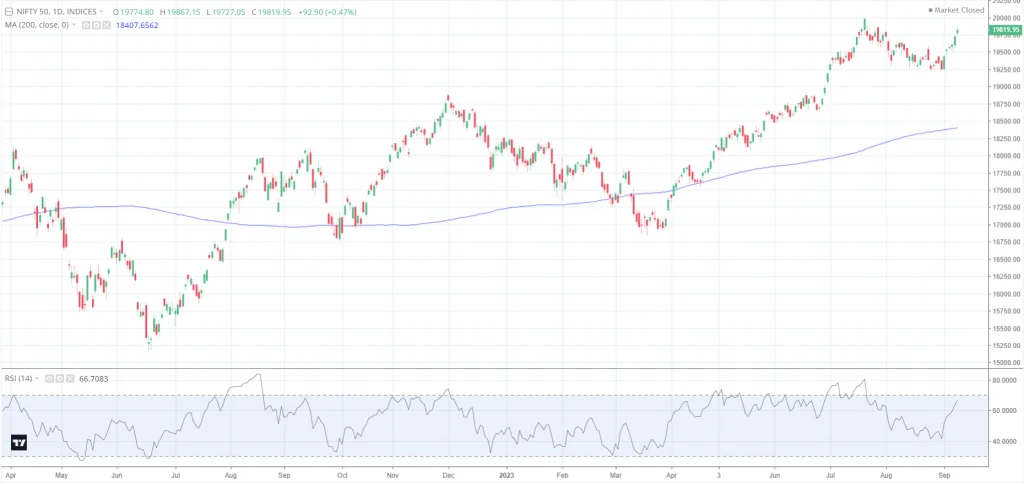This screenshot has width=1024, height=484.
Task: Hide the MA indicator with its eye icon
Action: click(86, 25)
